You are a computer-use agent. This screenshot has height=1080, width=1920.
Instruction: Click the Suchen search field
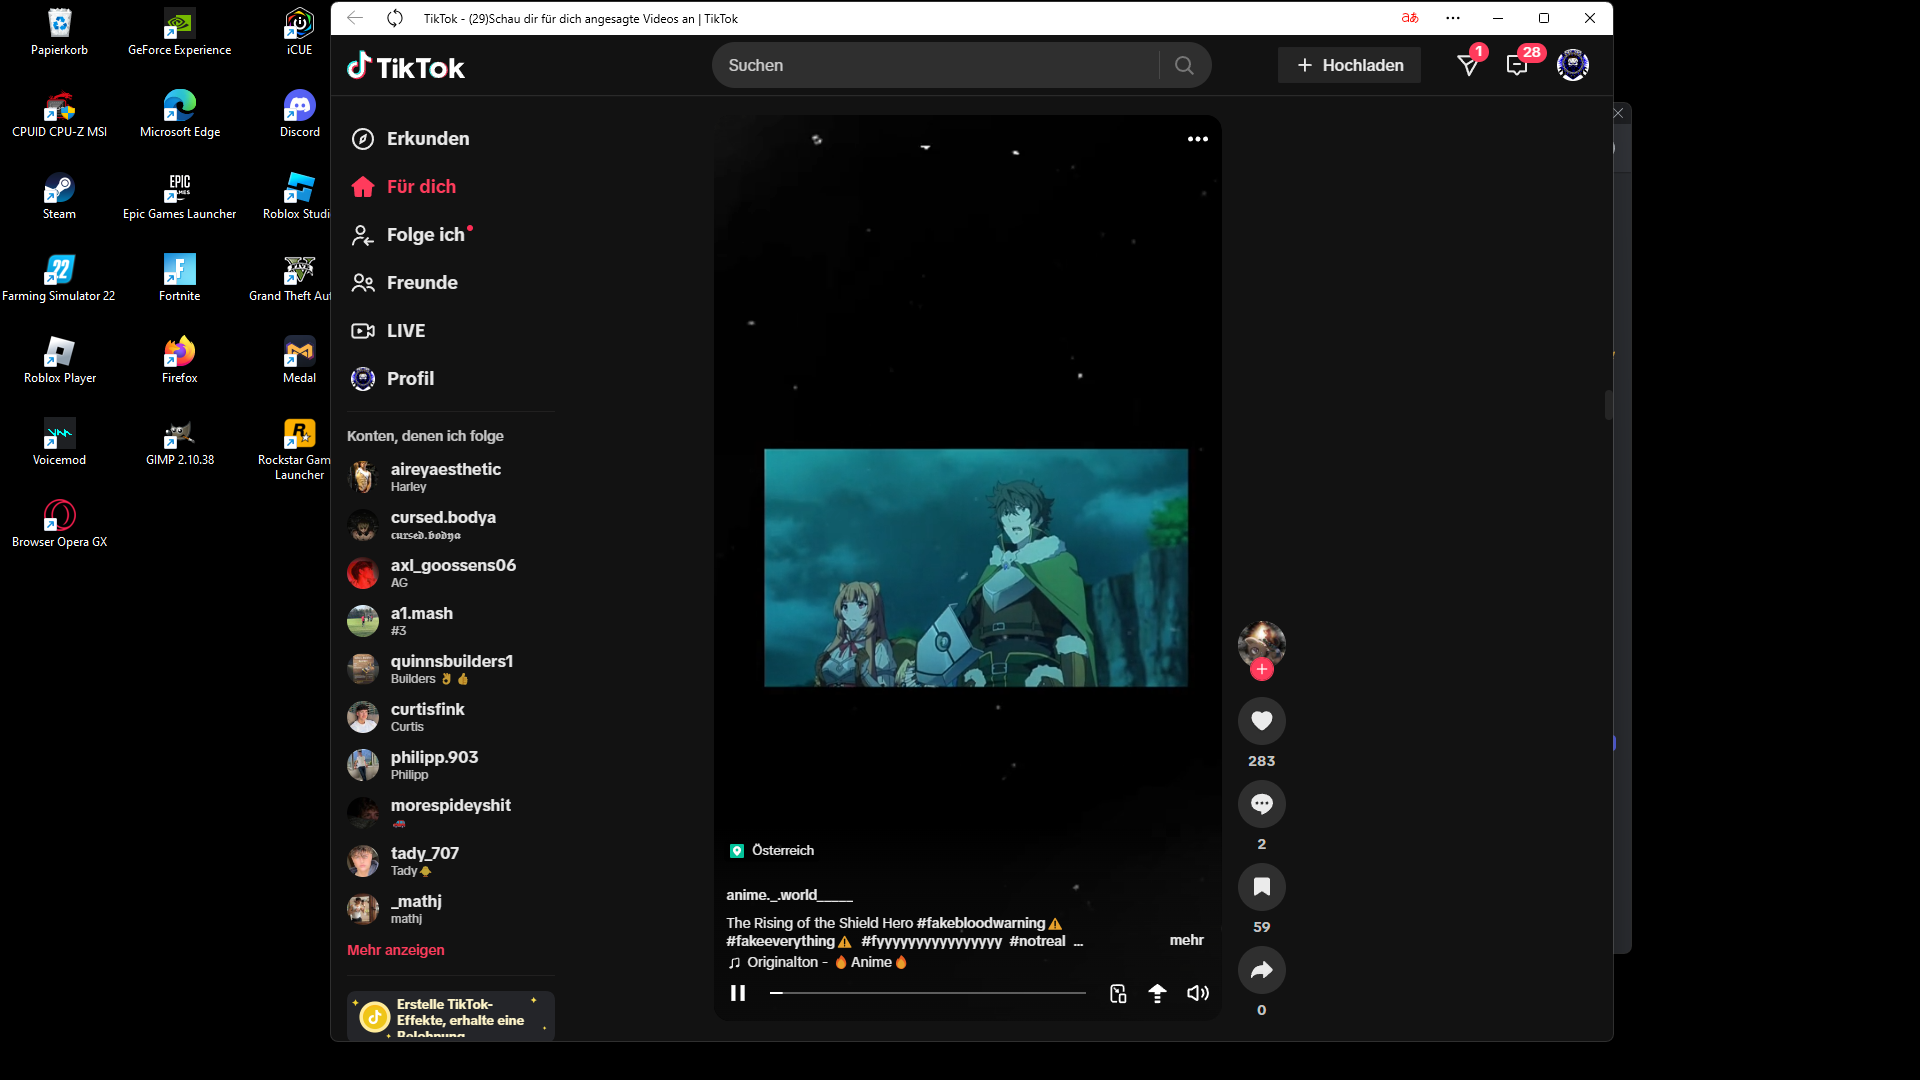[936, 65]
